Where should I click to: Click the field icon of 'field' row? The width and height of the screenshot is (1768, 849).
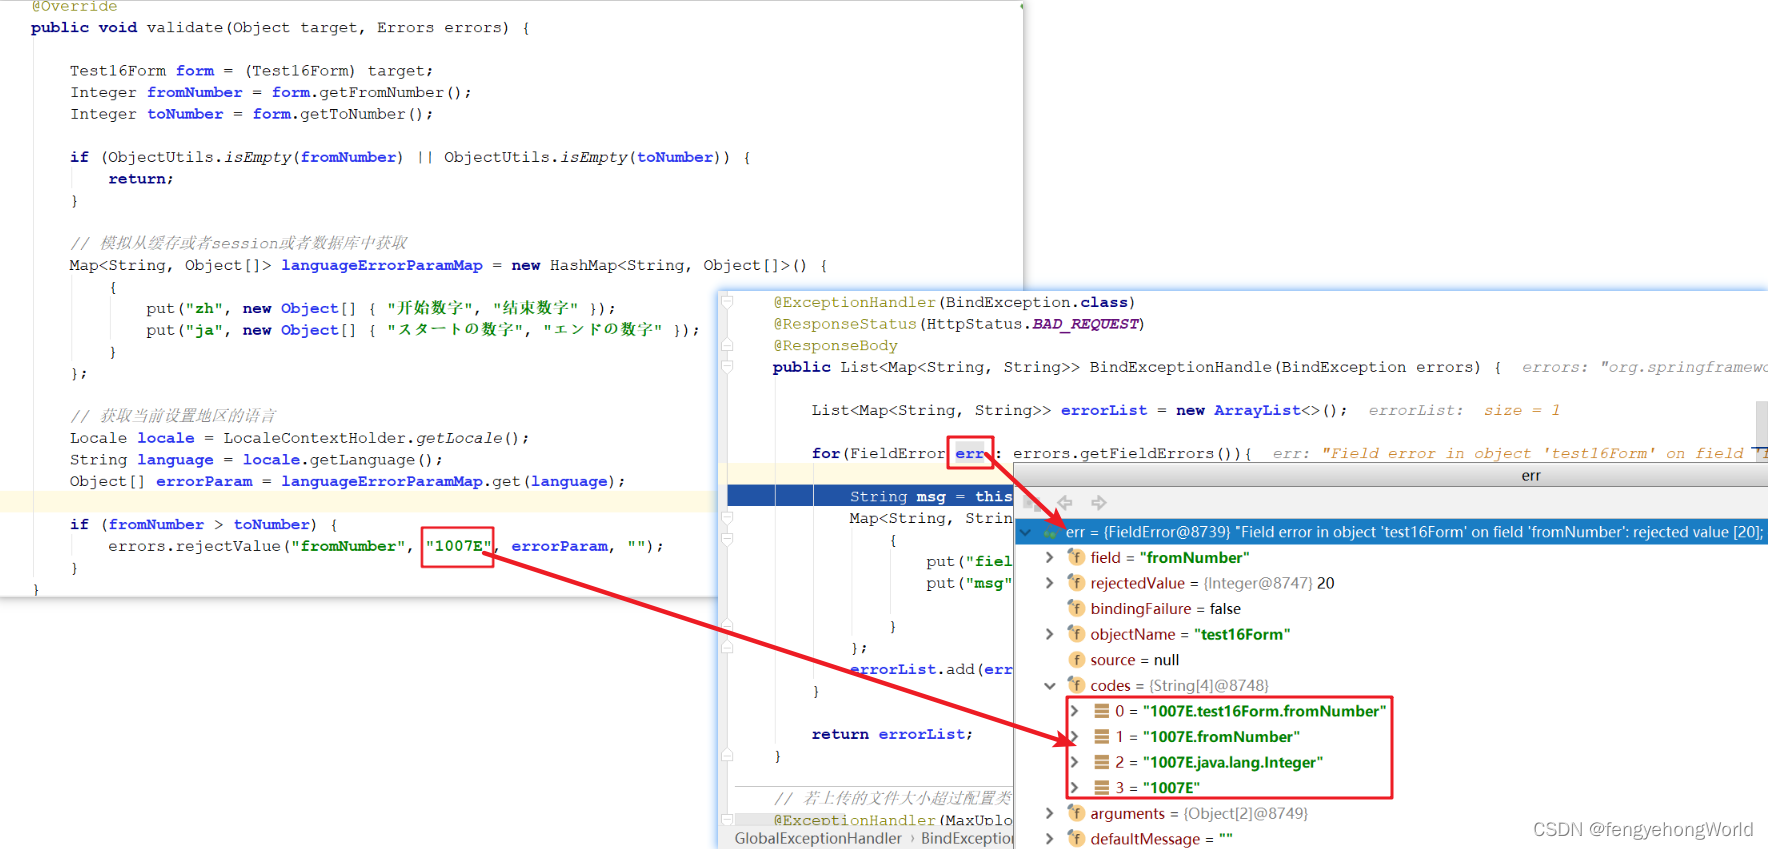click(1076, 557)
